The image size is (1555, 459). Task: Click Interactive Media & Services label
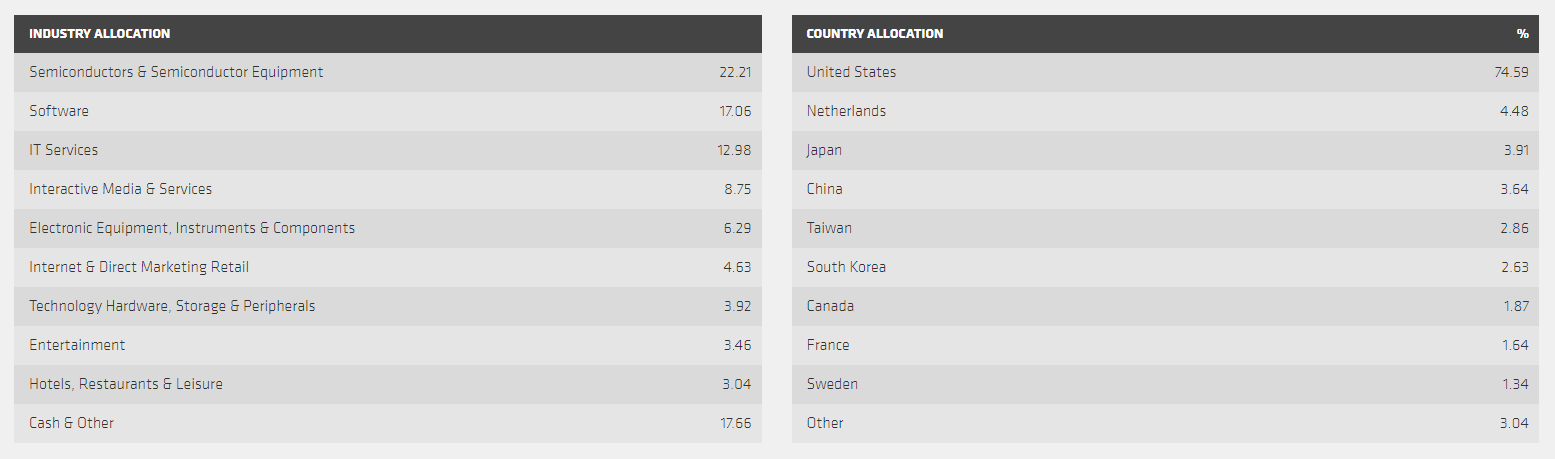pos(121,189)
